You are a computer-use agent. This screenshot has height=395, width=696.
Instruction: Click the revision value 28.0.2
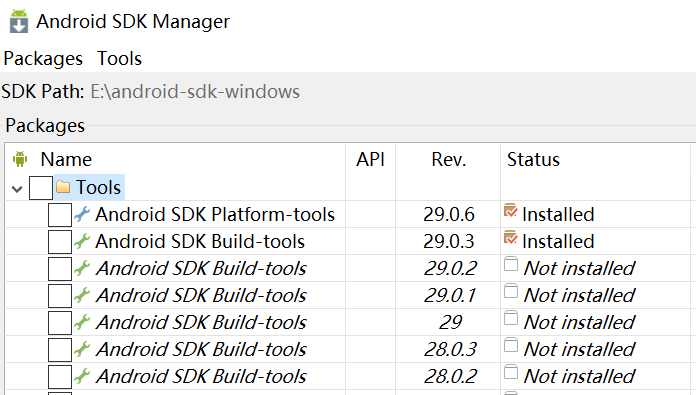450,377
